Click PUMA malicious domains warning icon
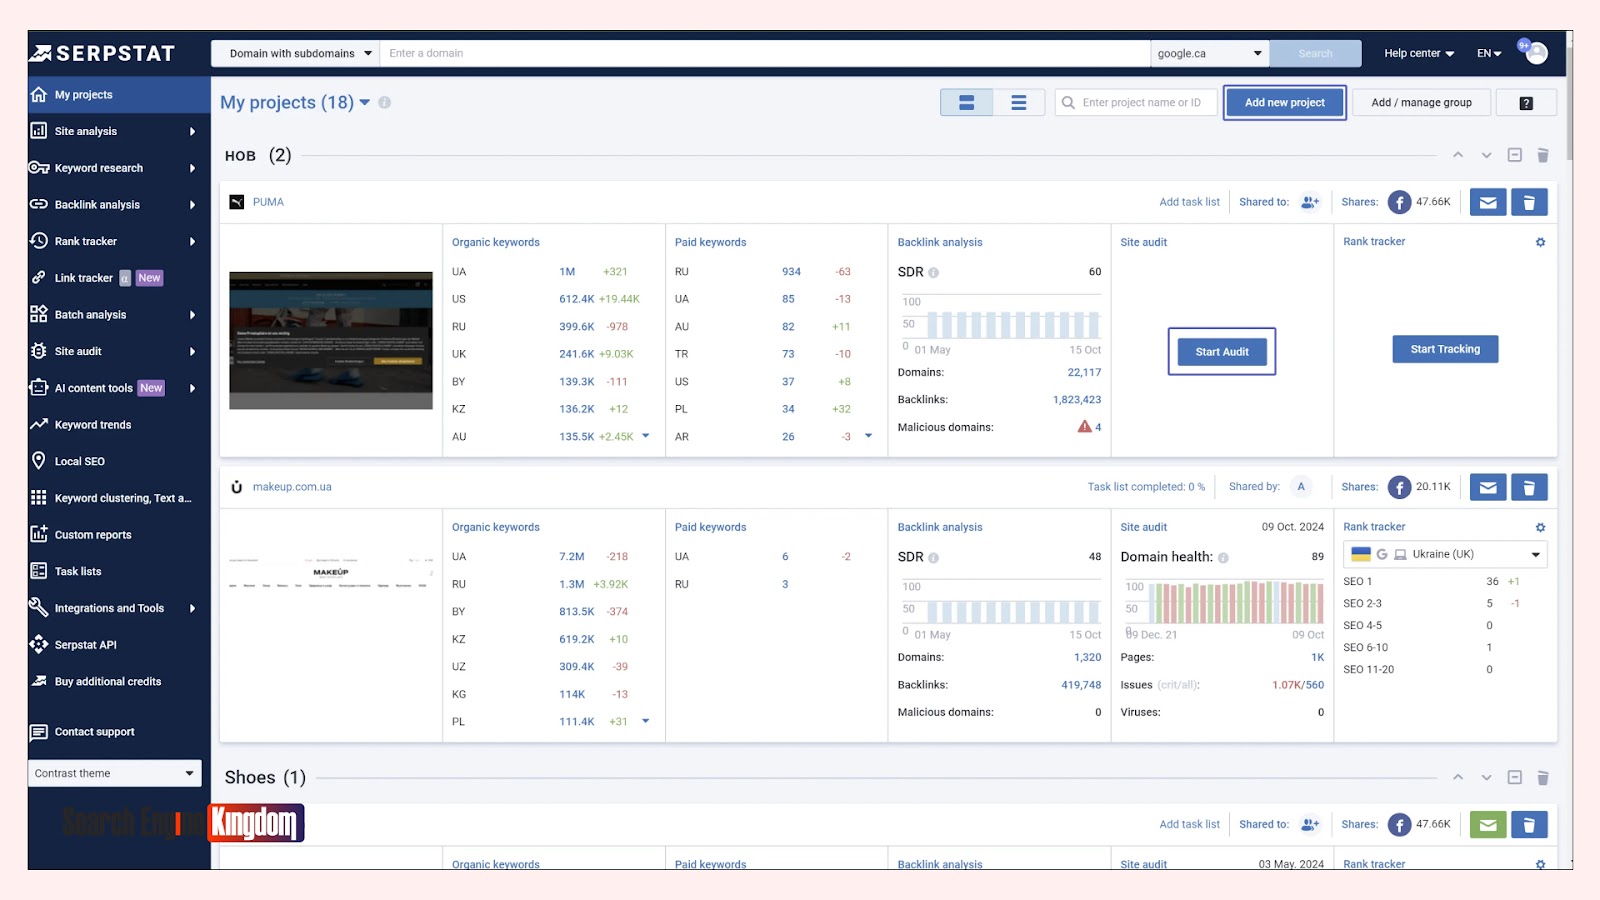1600x900 pixels. [x=1084, y=427]
